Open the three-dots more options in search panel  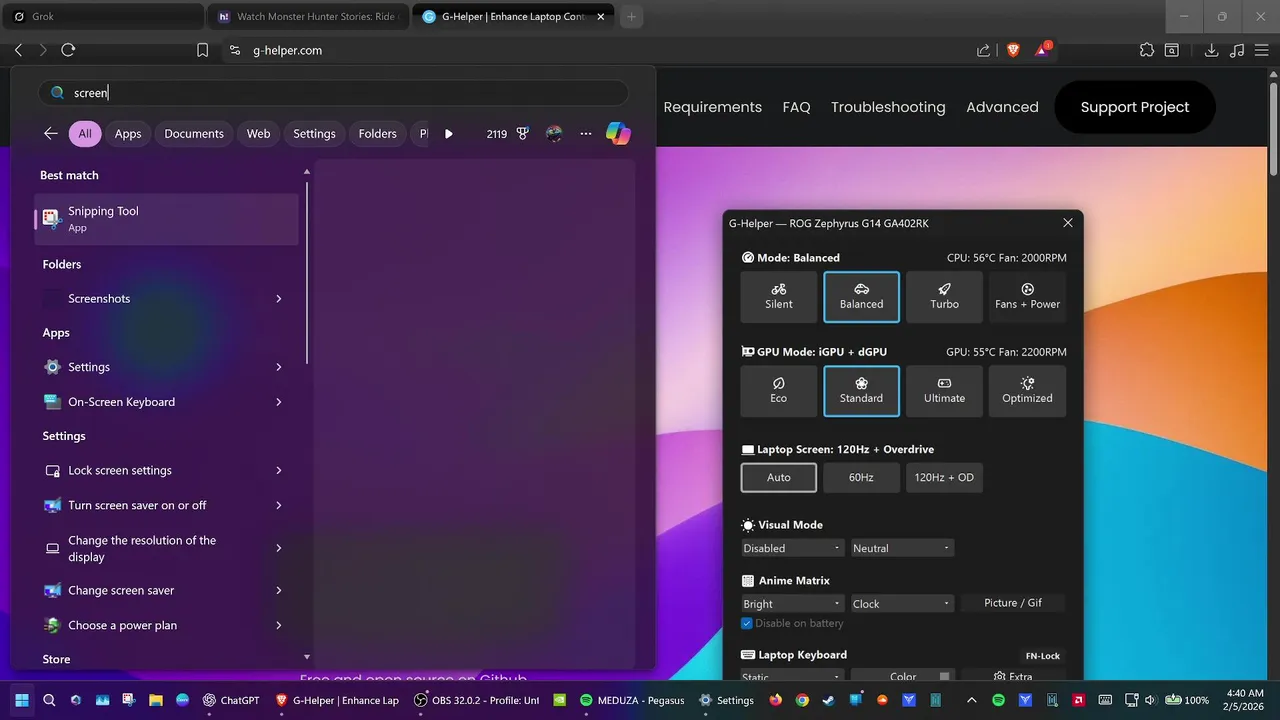pyautogui.click(x=586, y=134)
